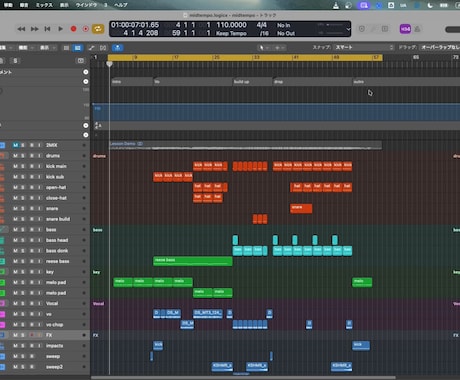Viewport: 460px width, 380px height.
Task: Open the 録音 menu in menu bar
Action: point(24,5)
